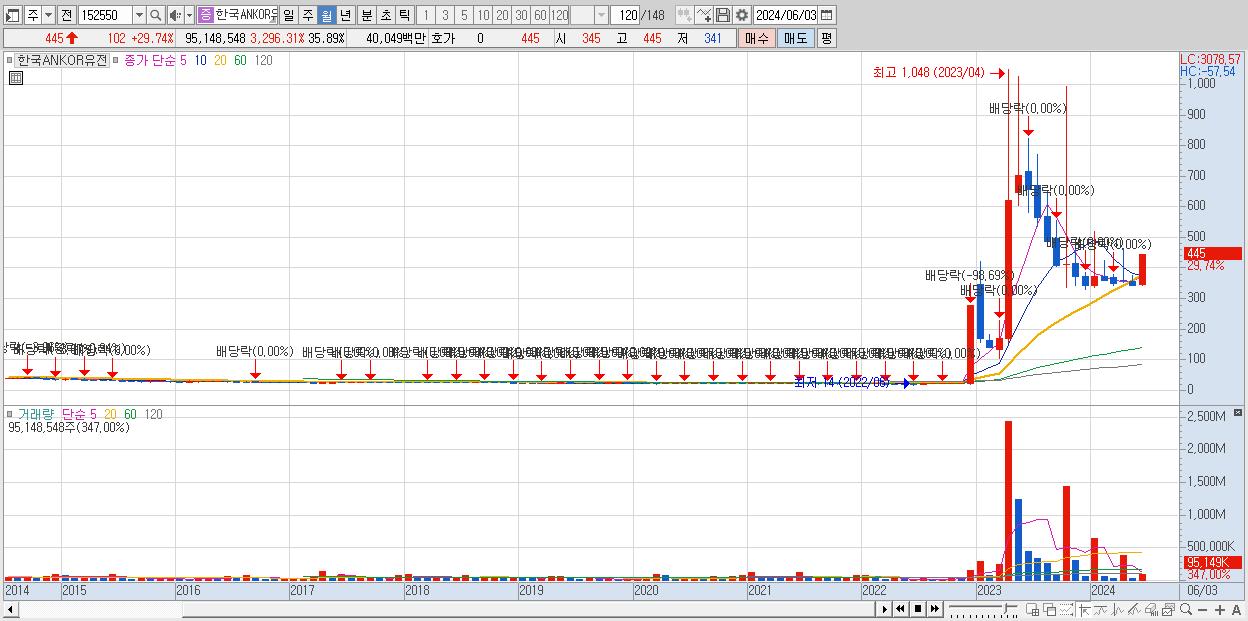Screen dimensions: 1248x621
Task: Click the 매도 (sell) button
Action: click(795, 38)
